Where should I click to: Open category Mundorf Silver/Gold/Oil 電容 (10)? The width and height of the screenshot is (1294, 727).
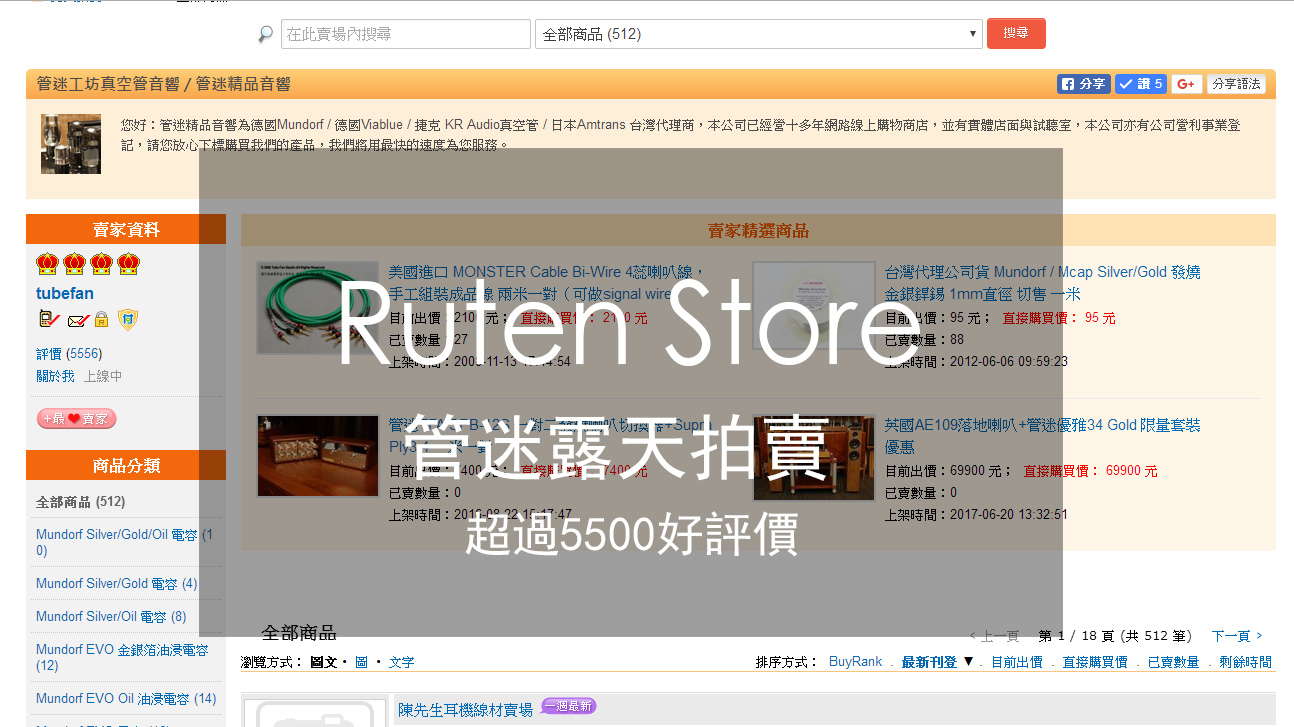click(x=124, y=542)
